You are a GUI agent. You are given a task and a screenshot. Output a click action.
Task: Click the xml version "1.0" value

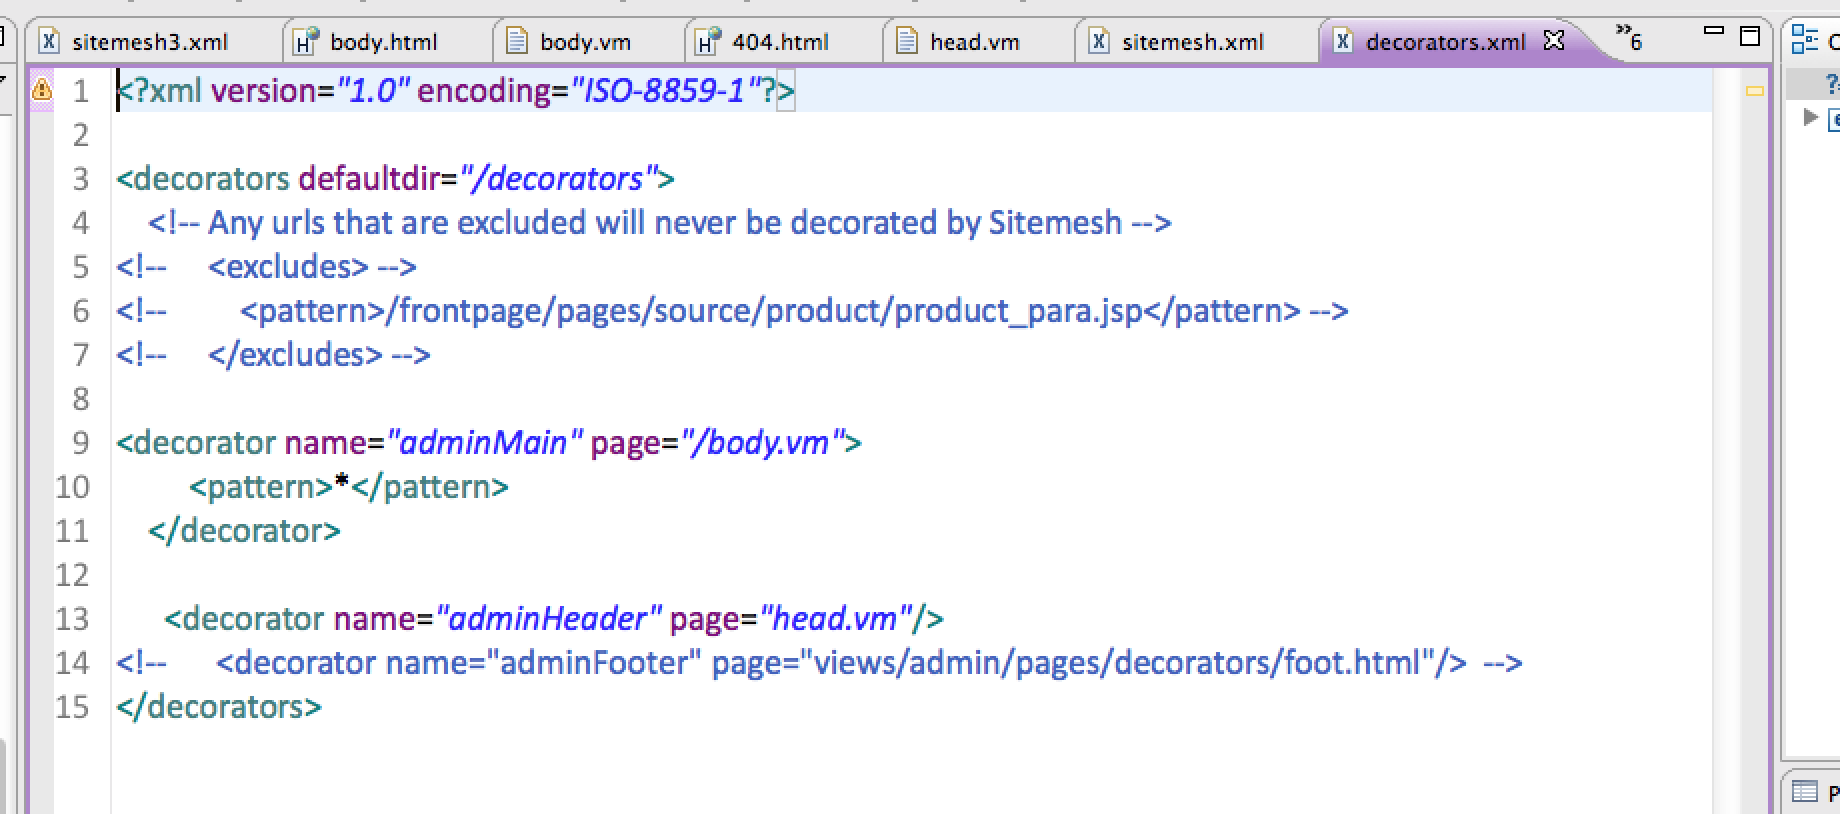(374, 91)
